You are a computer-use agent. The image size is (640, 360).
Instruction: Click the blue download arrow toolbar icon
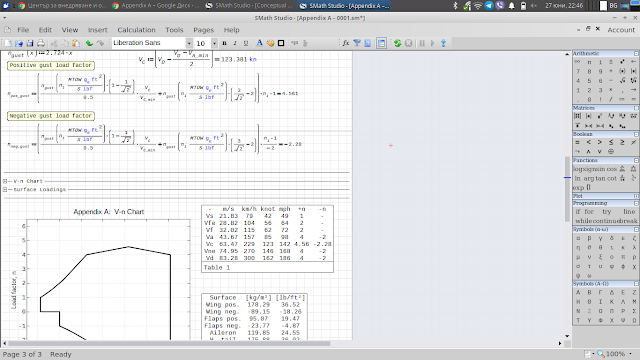coord(443,43)
